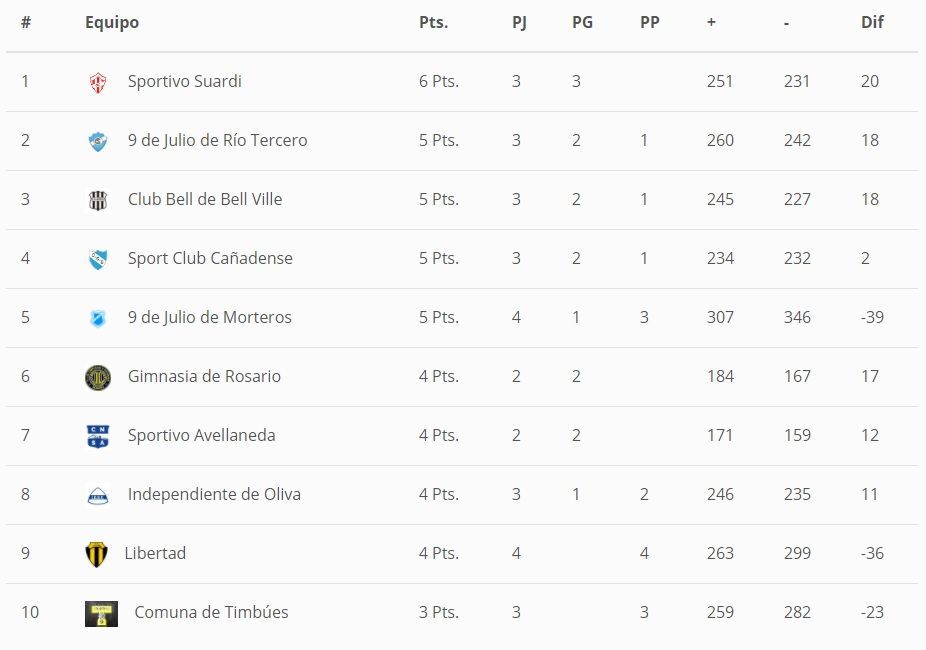Click the Club Bell striped crest
The image size is (926, 650).
[x=98, y=200]
